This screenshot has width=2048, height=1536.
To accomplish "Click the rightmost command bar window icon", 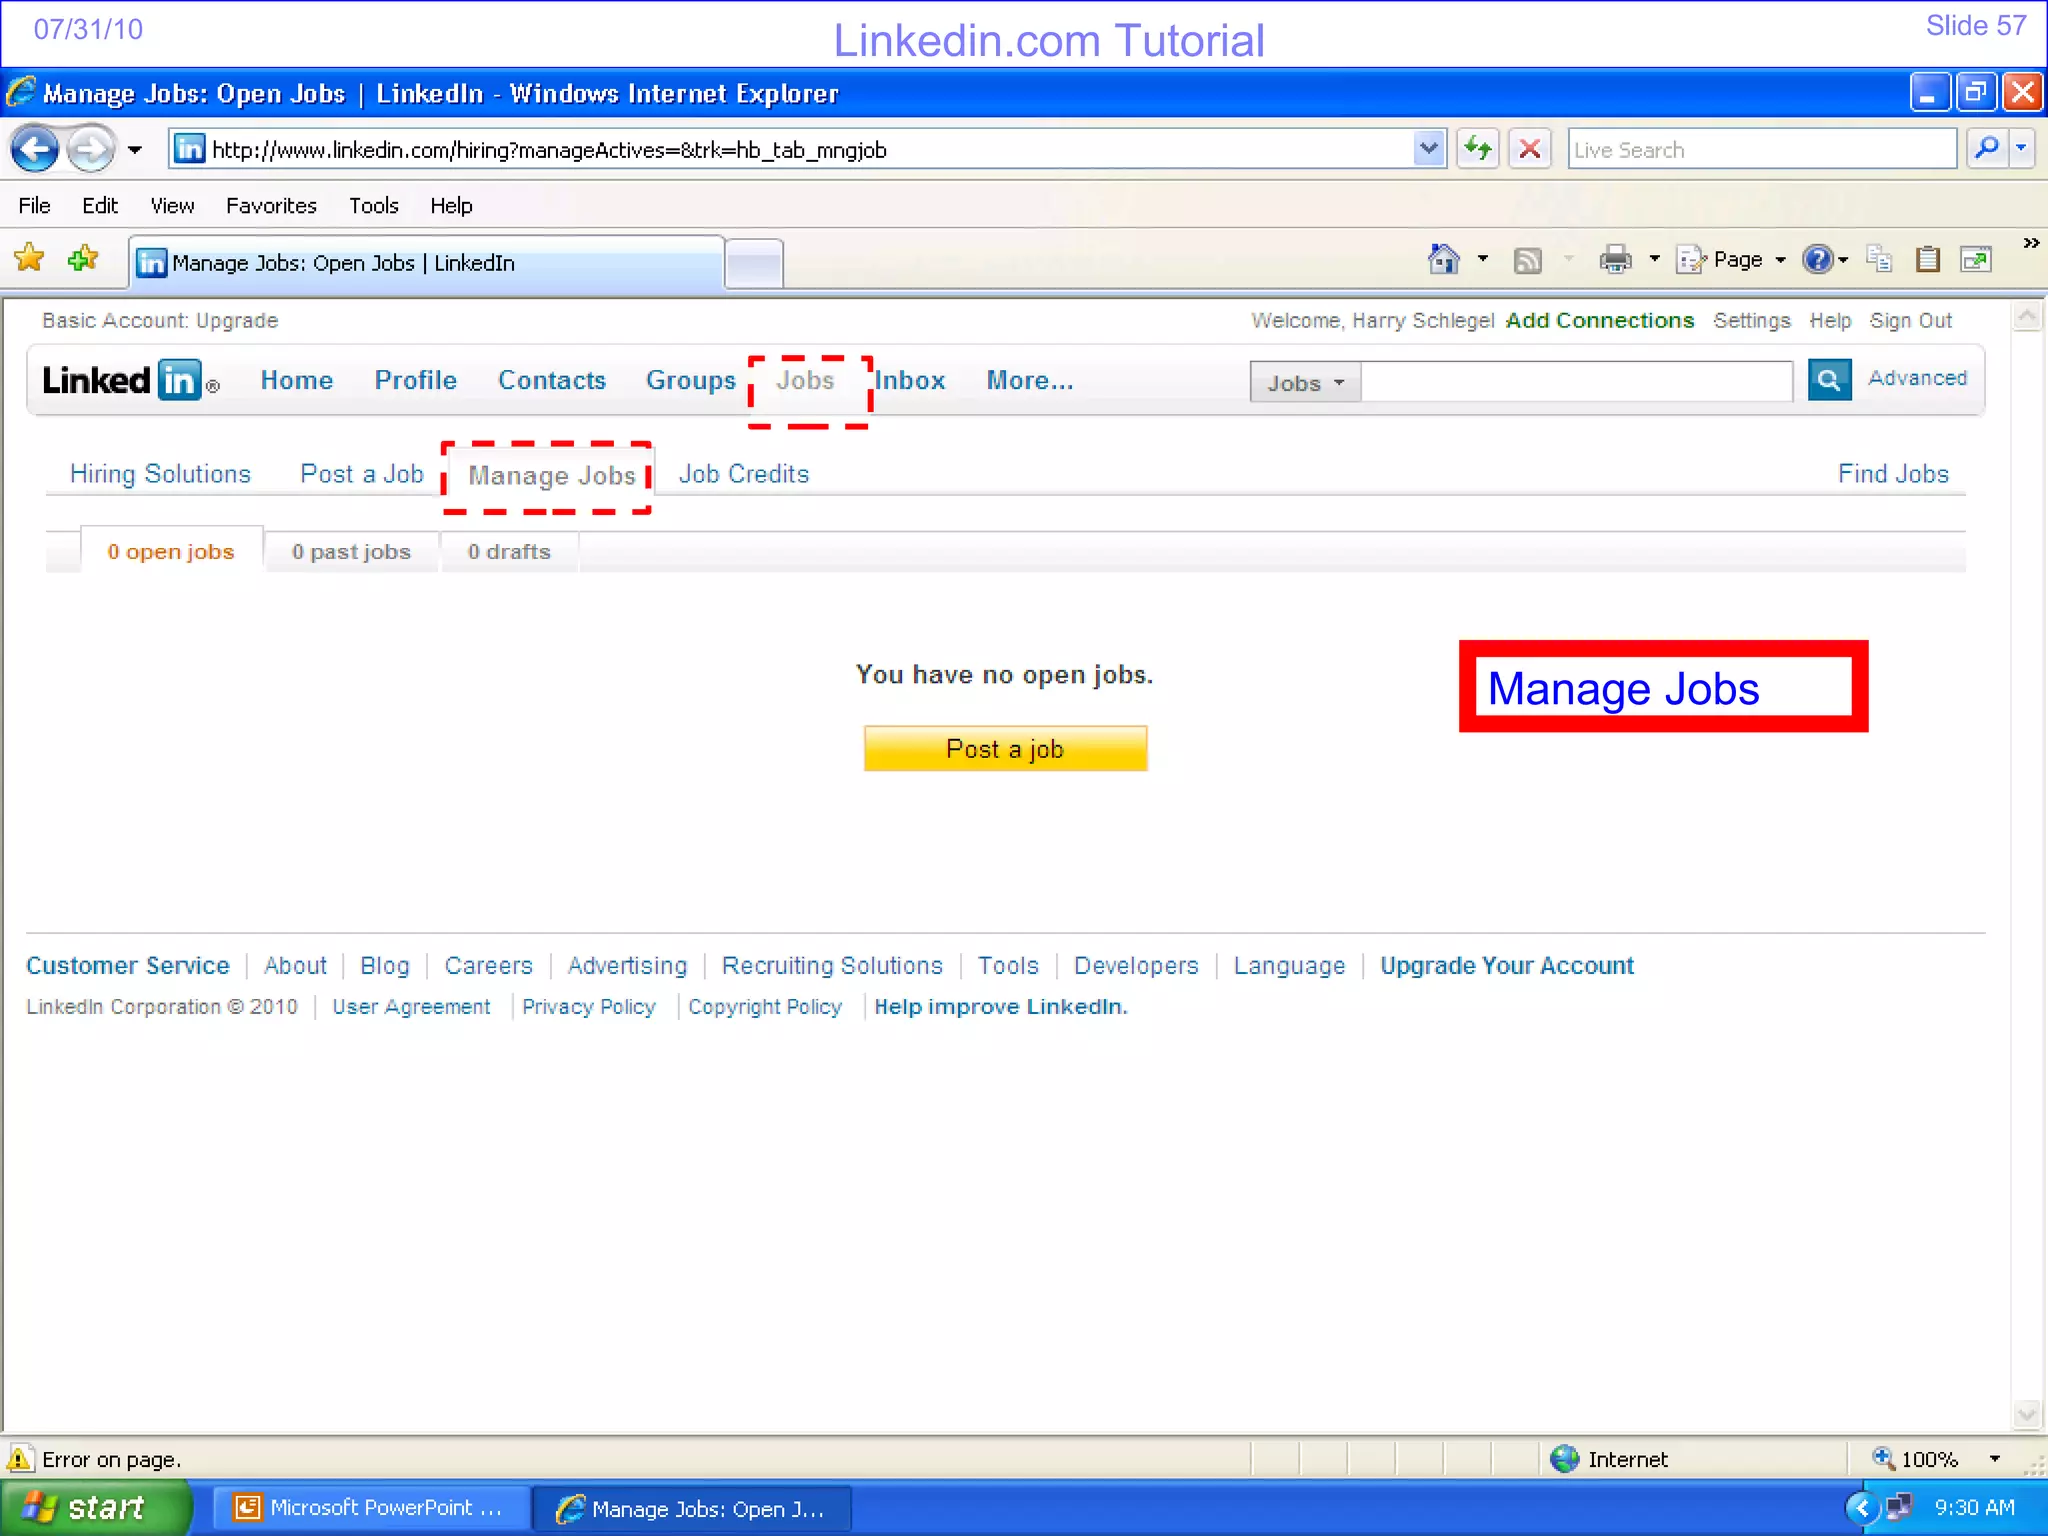I will 1976,259.
